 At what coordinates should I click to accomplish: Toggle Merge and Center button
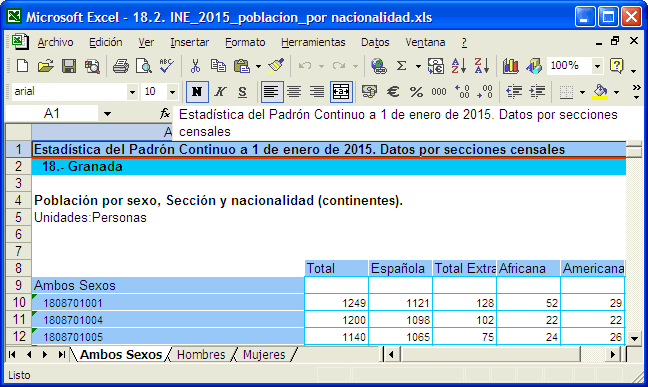(x=341, y=91)
